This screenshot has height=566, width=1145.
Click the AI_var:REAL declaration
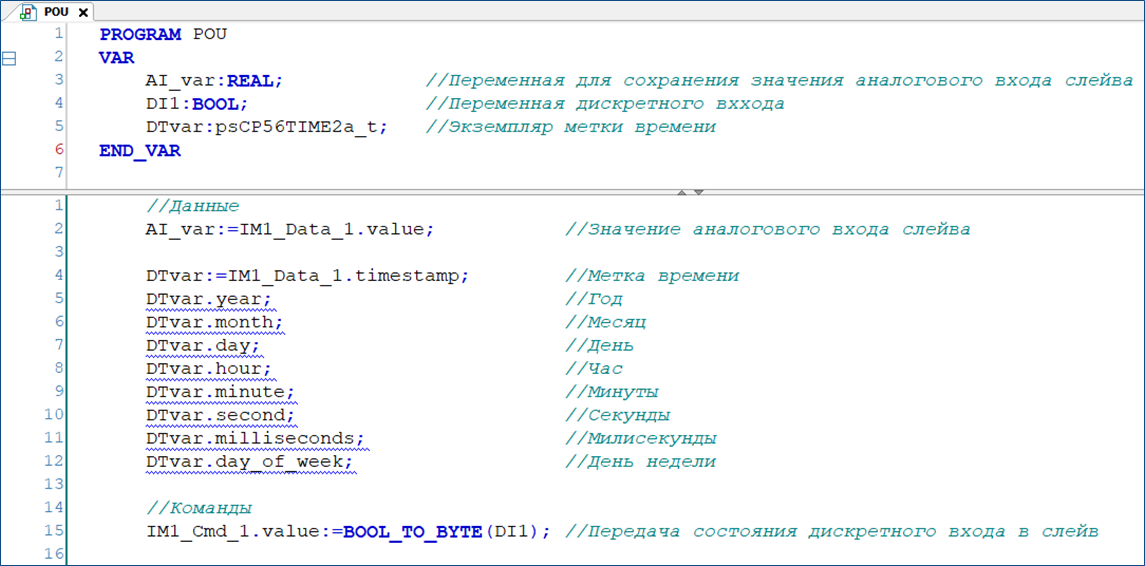[214, 81]
